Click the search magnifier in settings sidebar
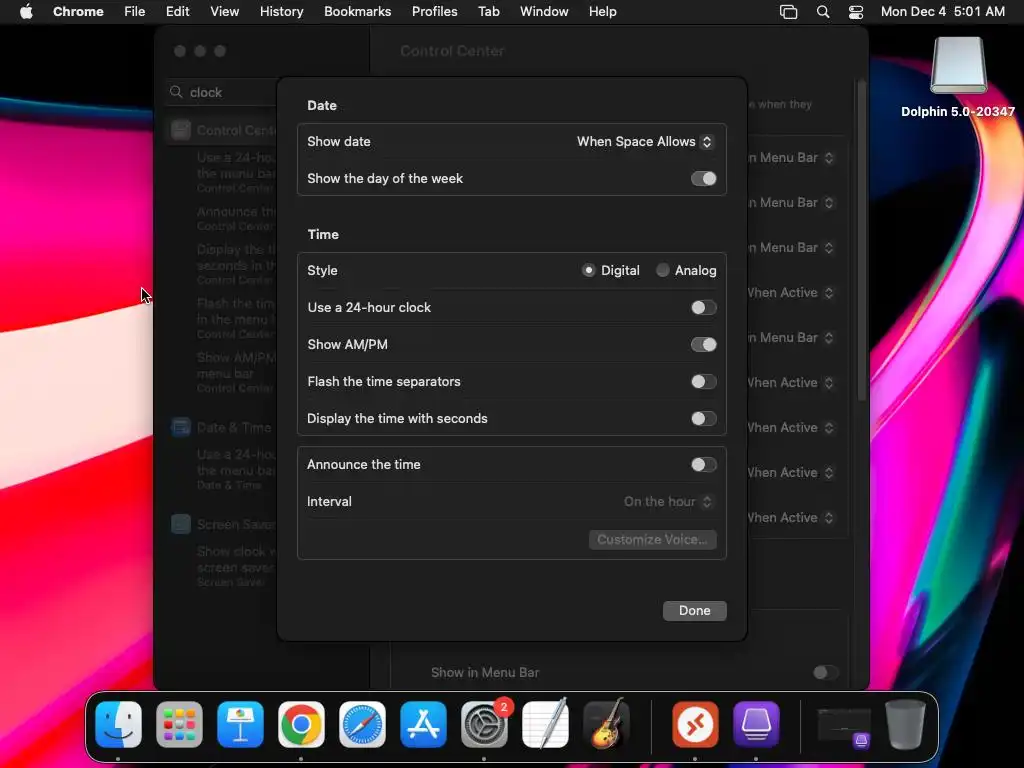The image size is (1024, 768). pos(176,92)
